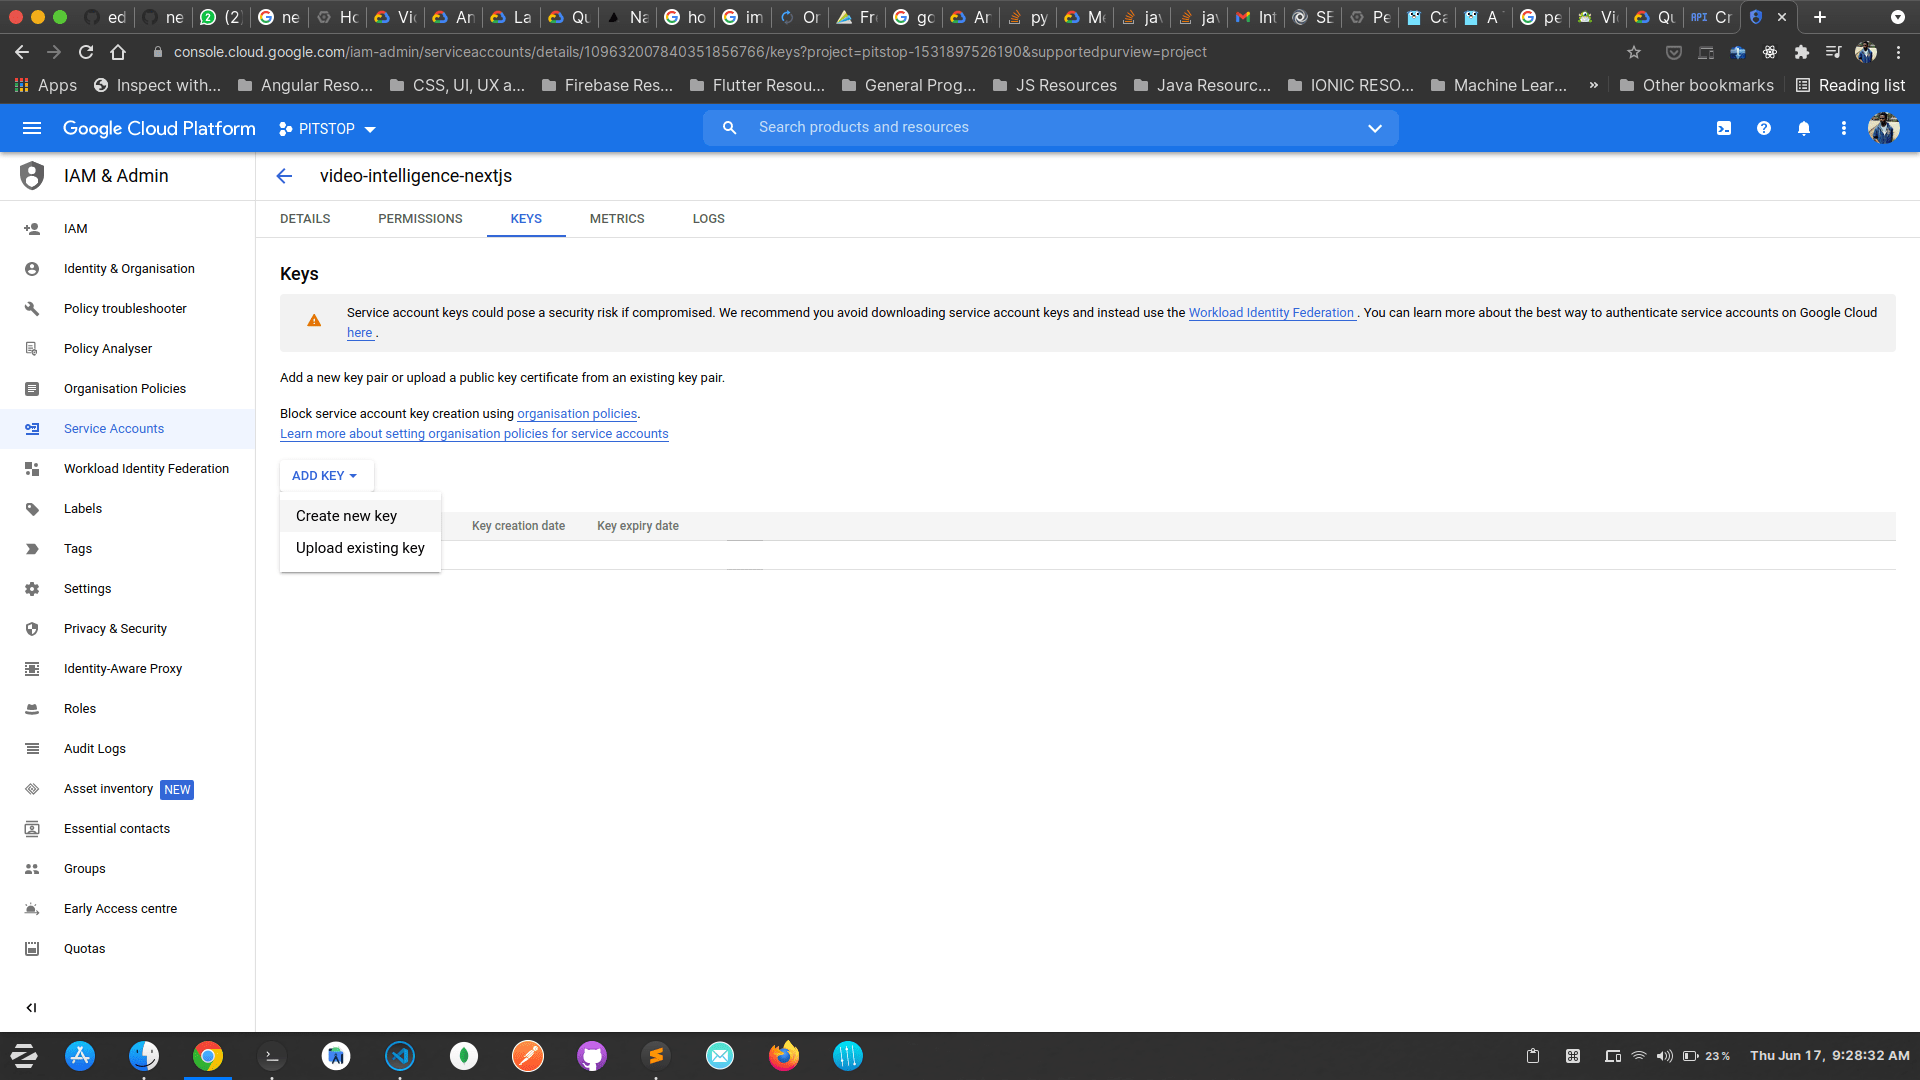Viewport: 1920px width, 1080px height.
Task: Click the help question mark icon
Action: (x=1764, y=128)
